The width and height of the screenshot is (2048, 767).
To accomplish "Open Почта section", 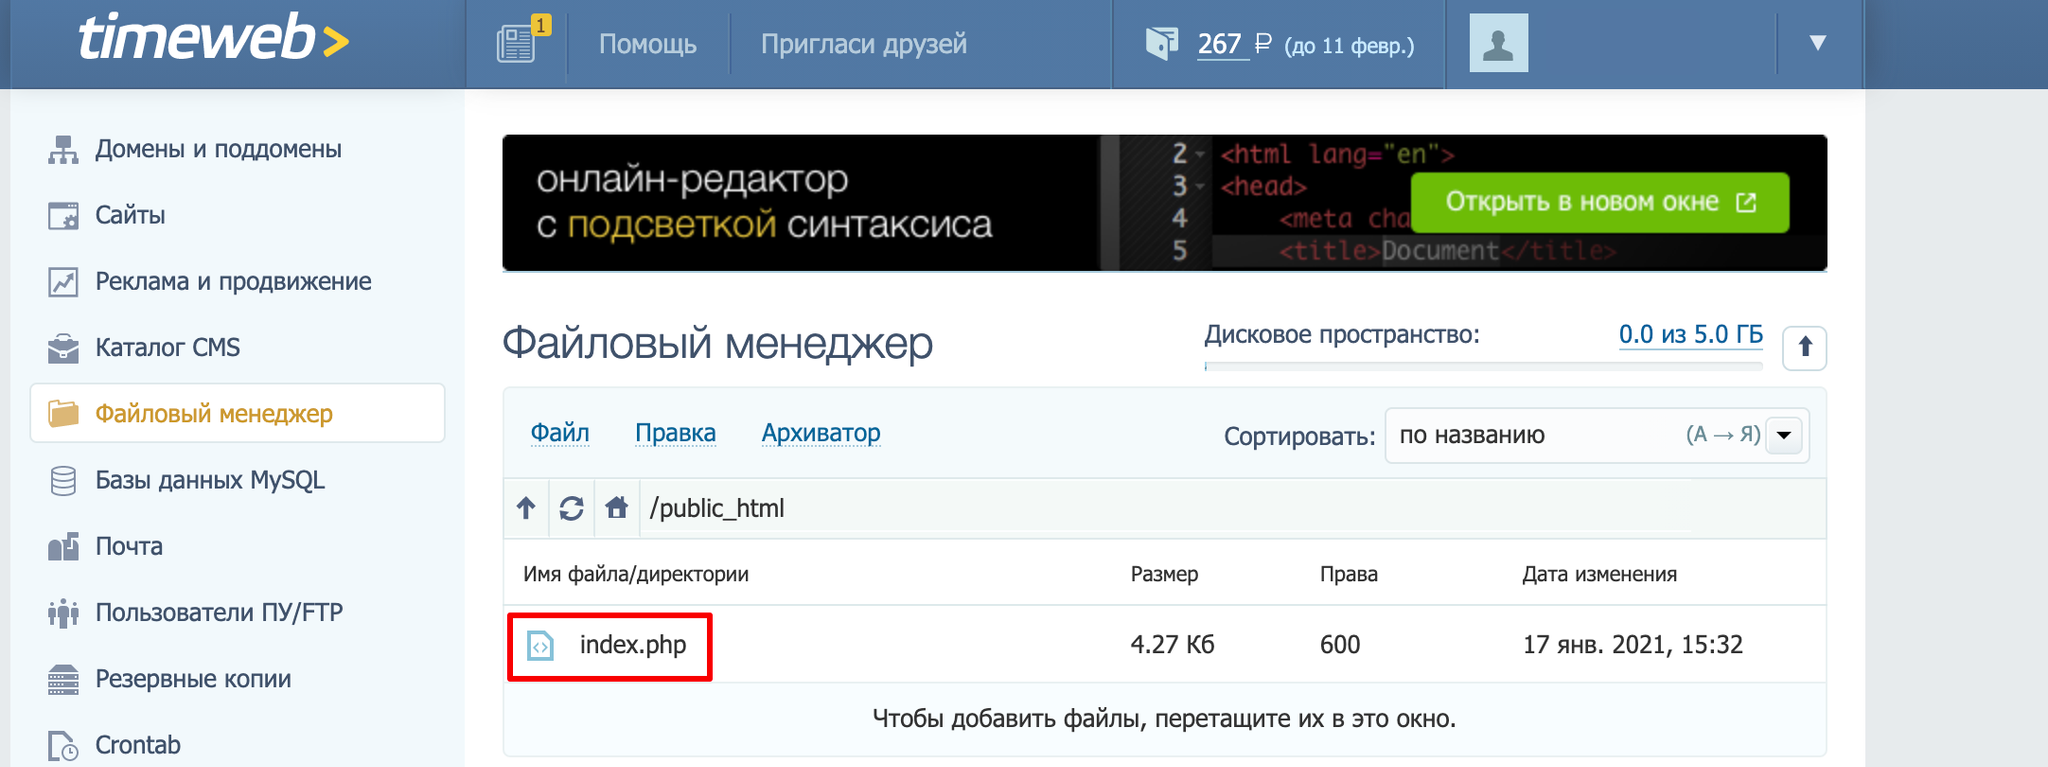I will (x=129, y=546).
